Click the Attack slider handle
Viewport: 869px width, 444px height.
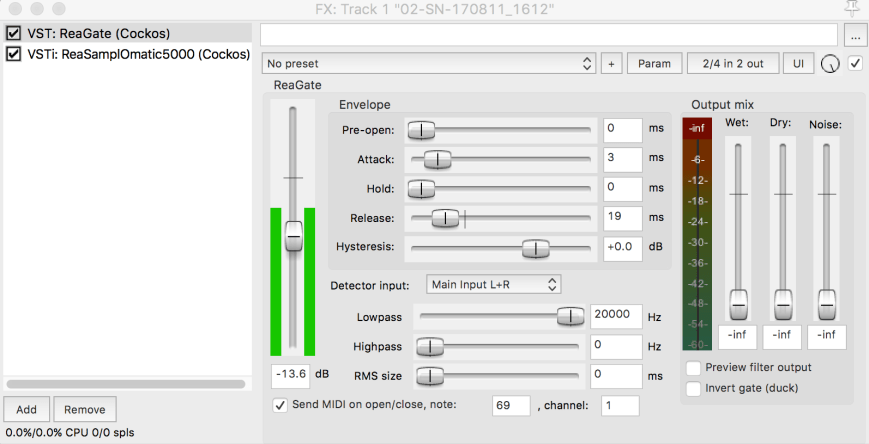click(438, 158)
